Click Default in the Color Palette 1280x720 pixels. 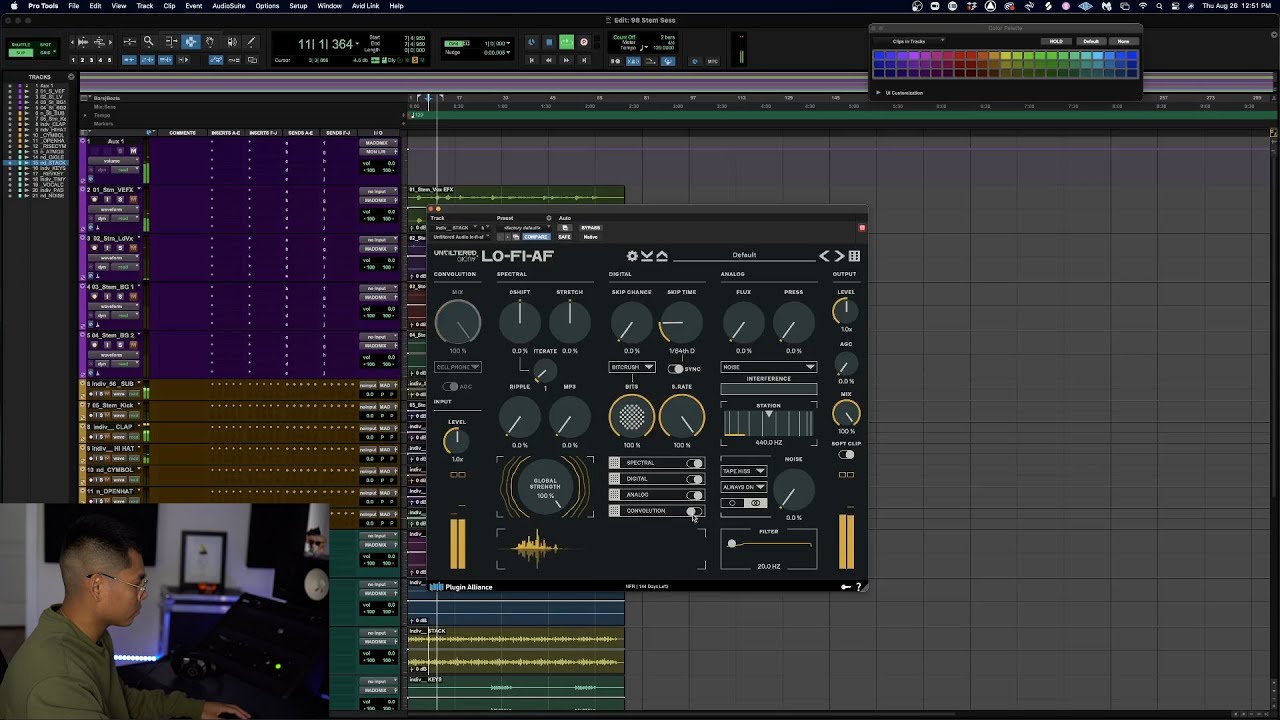pyautogui.click(x=1091, y=41)
